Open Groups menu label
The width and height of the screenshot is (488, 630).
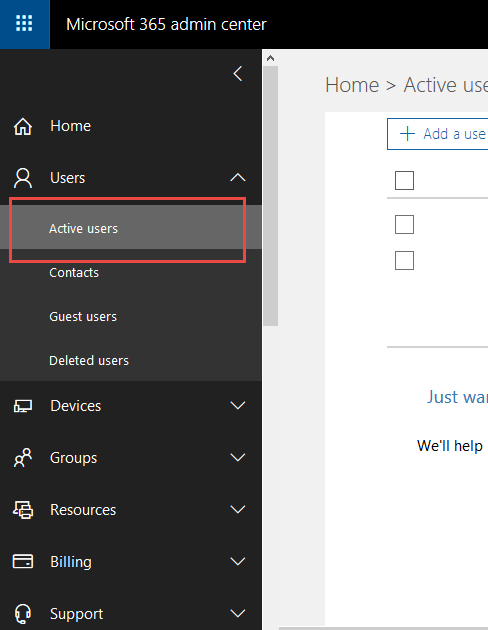(x=74, y=458)
